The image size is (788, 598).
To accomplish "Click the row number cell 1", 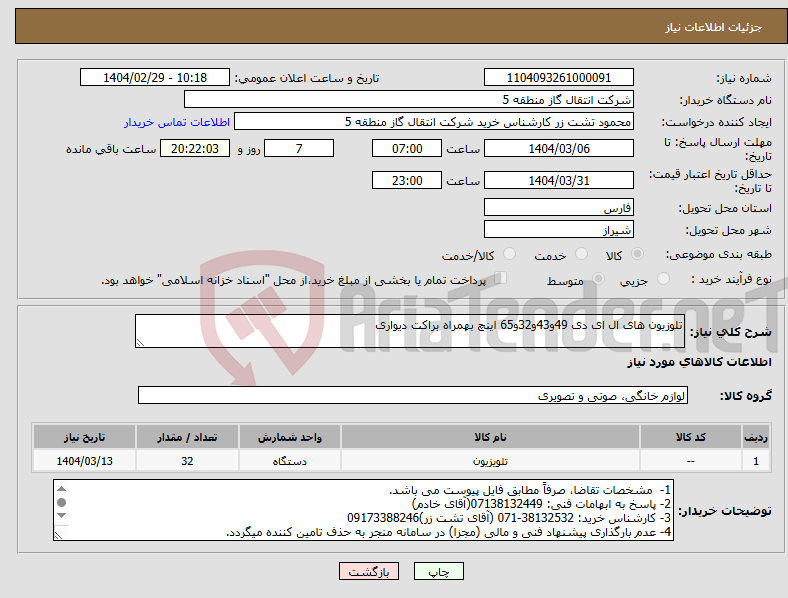I will (756, 461).
